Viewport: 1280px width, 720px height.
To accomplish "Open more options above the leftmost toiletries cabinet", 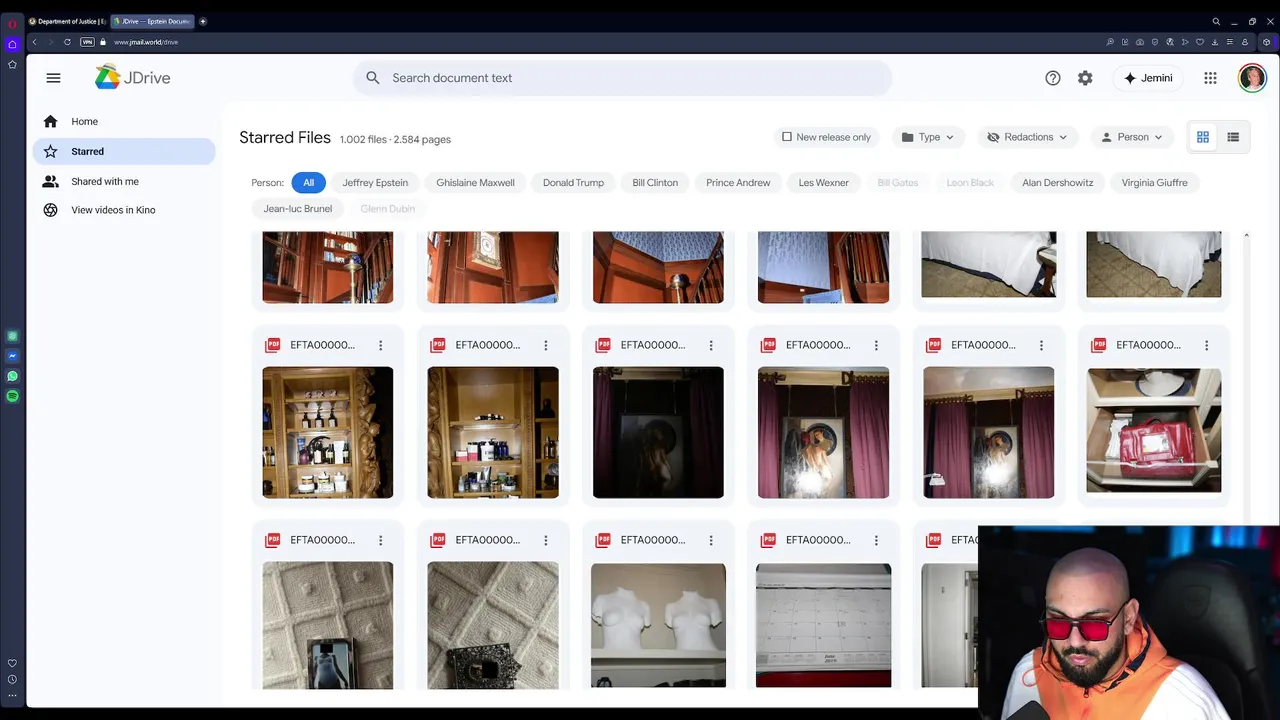I will [x=380, y=345].
